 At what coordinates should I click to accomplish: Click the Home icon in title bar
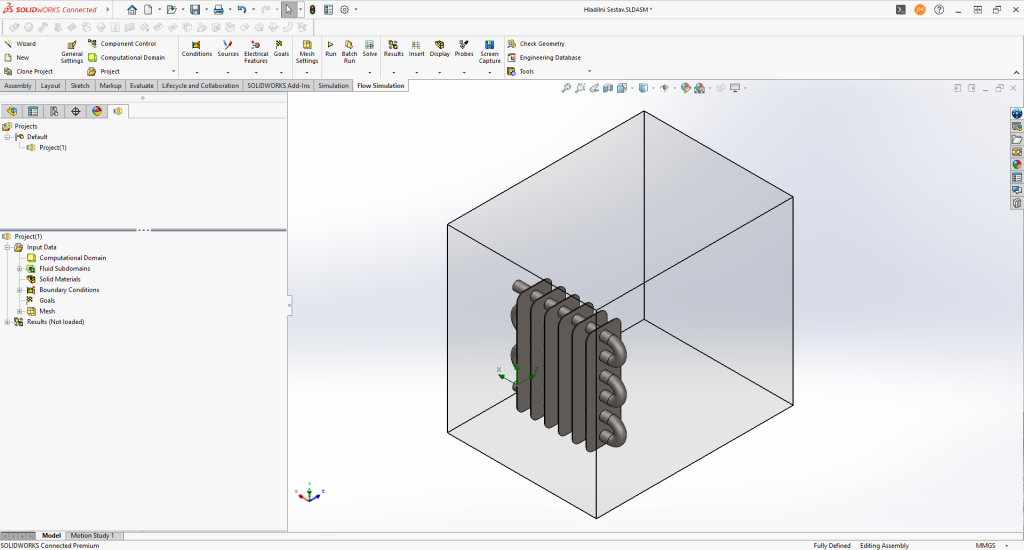click(132, 10)
